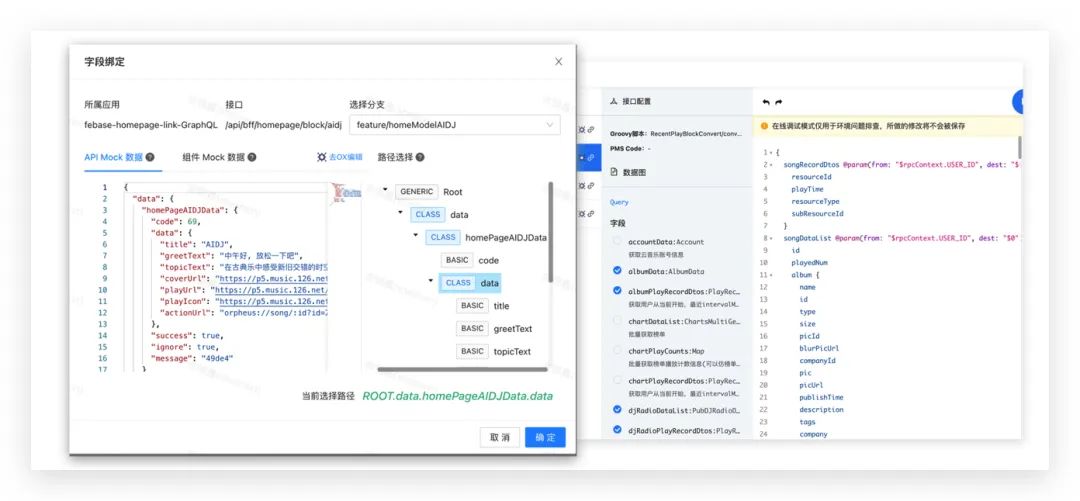Click blurPicUrl on line 17 of background editor
This screenshot has width=1080, height=501.
819,348
